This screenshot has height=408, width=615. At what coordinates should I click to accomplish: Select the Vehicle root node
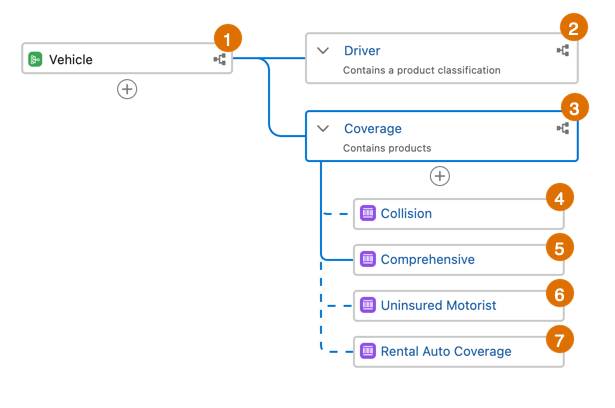127,58
